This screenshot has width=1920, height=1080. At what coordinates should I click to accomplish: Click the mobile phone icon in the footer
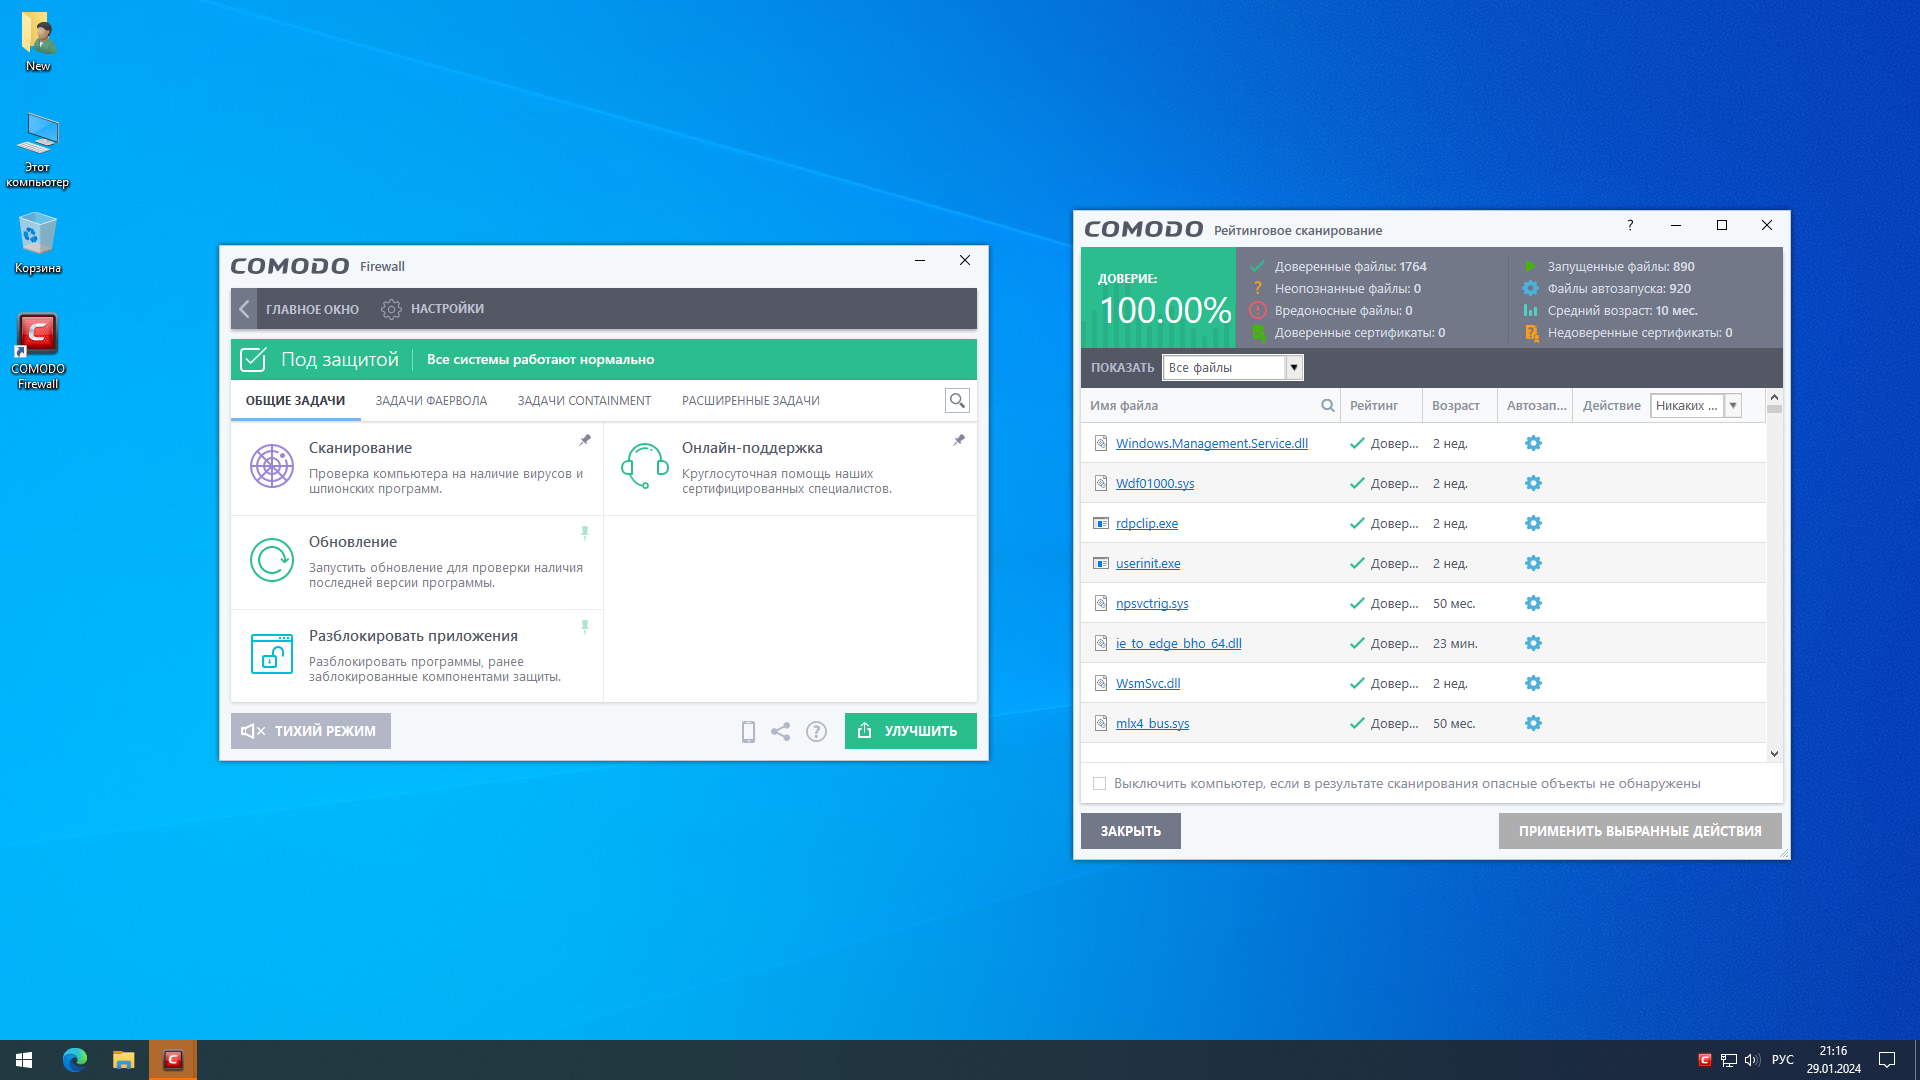click(748, 732)
